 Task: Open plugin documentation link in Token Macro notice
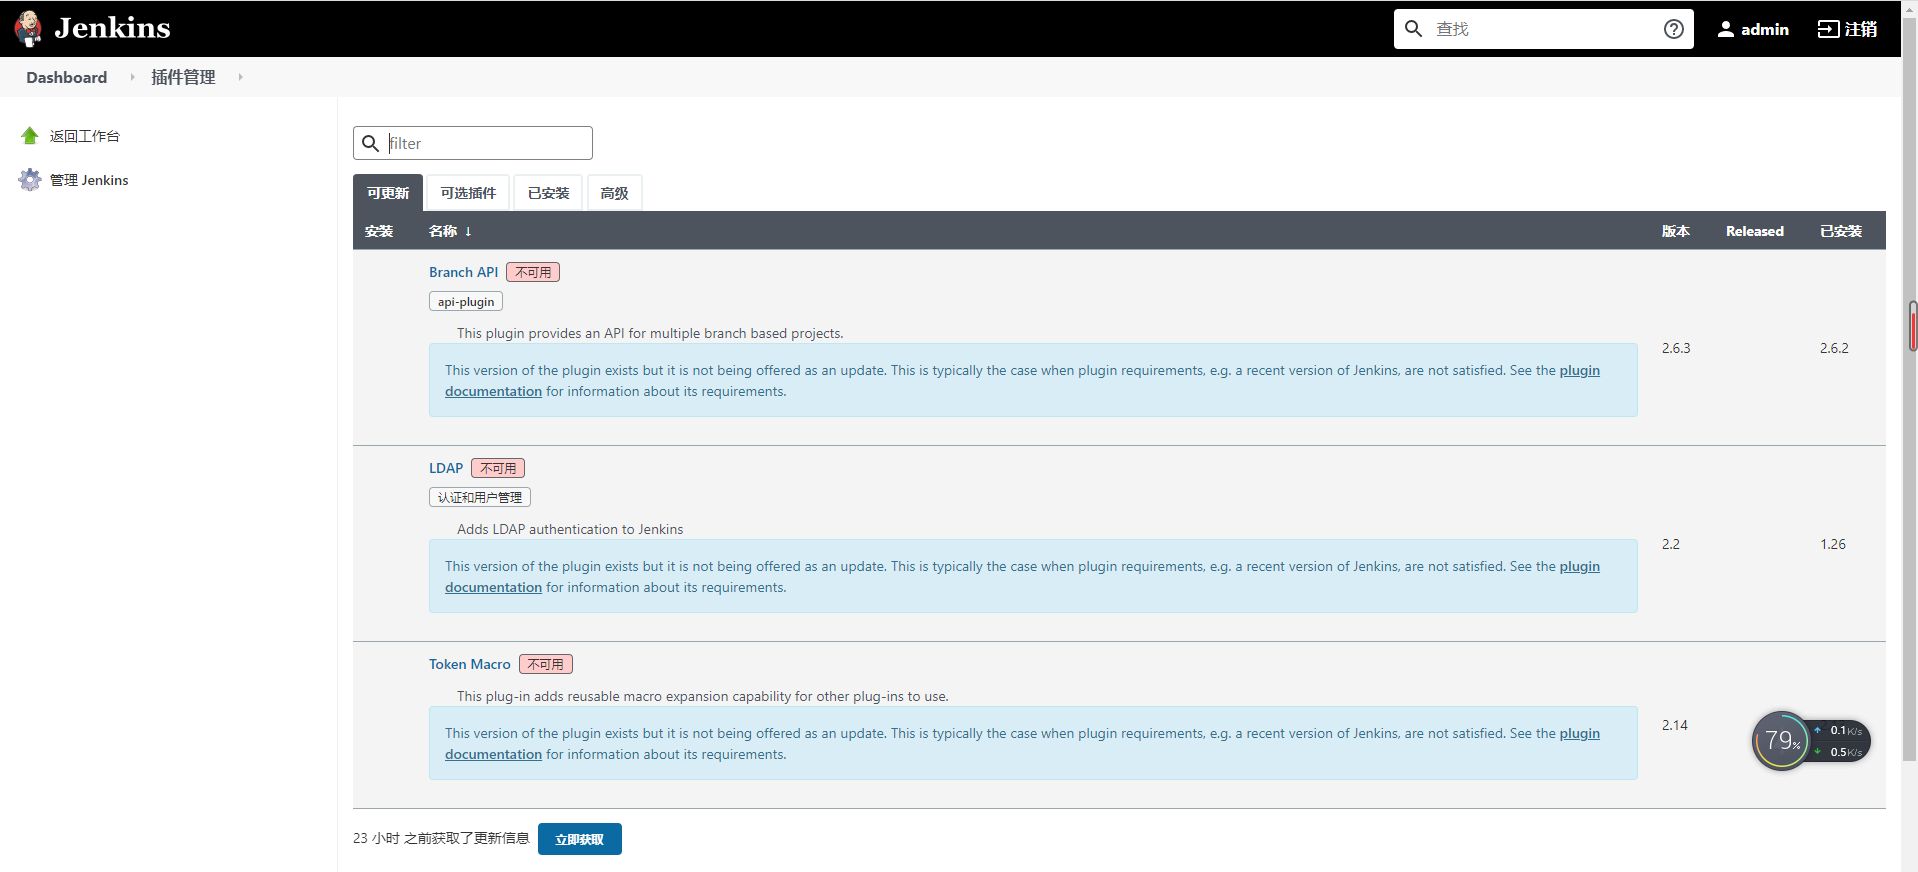pos(1579,733)
